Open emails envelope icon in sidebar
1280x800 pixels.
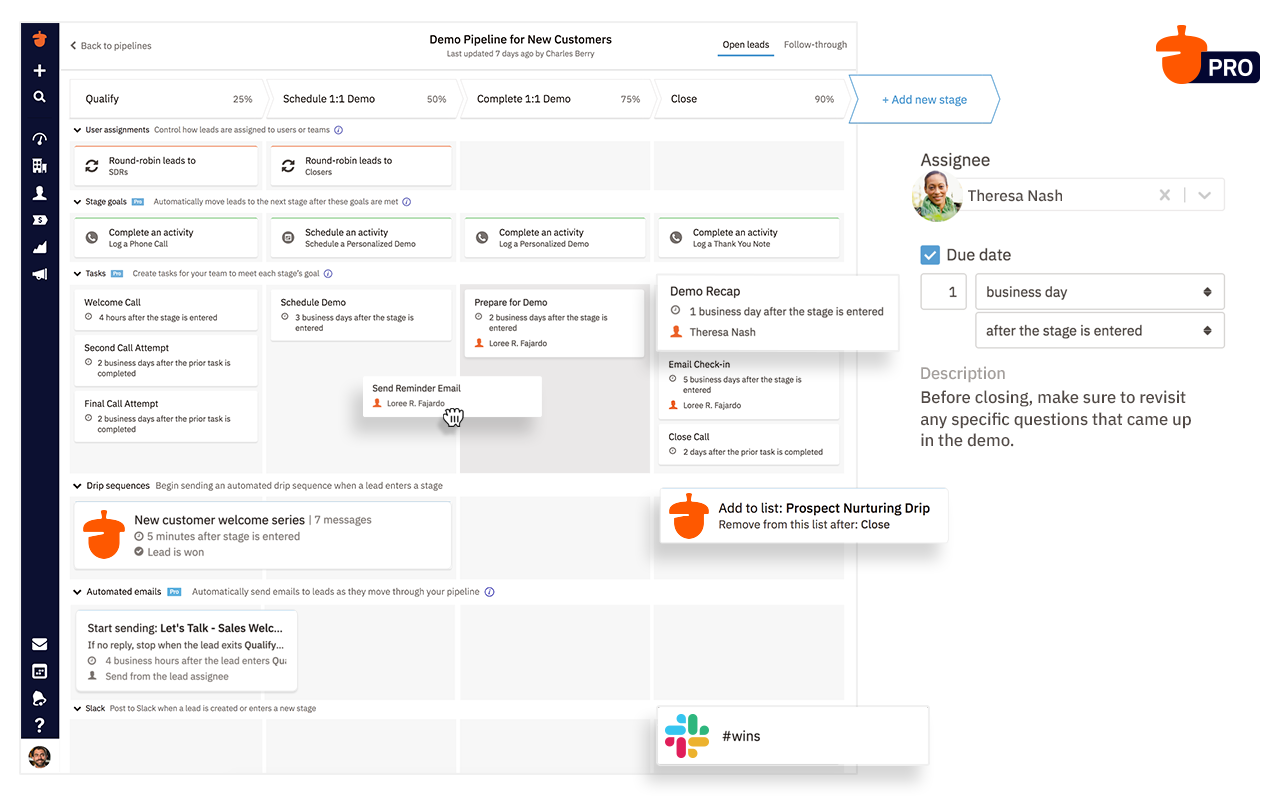(40, 645)
